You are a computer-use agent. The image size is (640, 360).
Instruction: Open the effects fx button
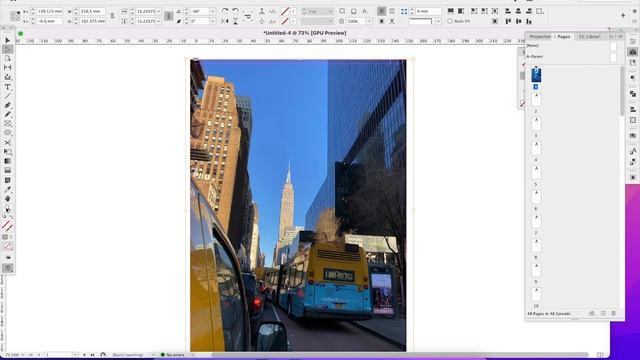coord(364,11)
